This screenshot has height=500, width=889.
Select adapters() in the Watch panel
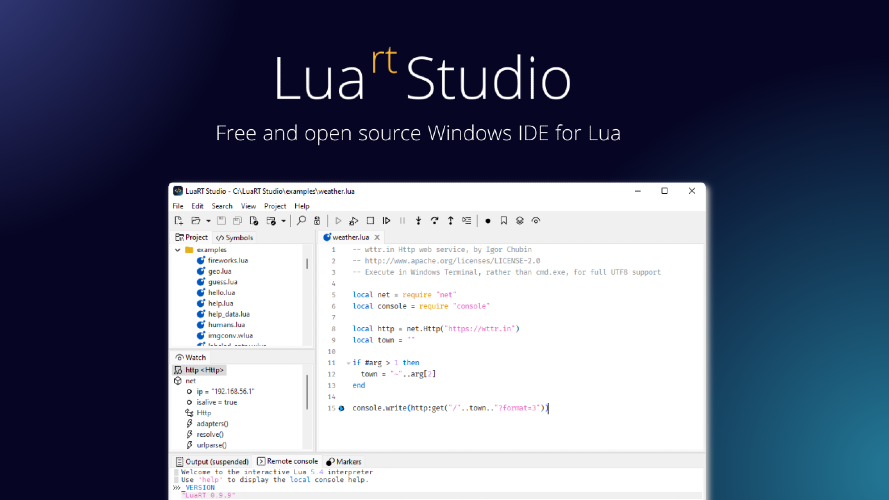tap(212, 424)
